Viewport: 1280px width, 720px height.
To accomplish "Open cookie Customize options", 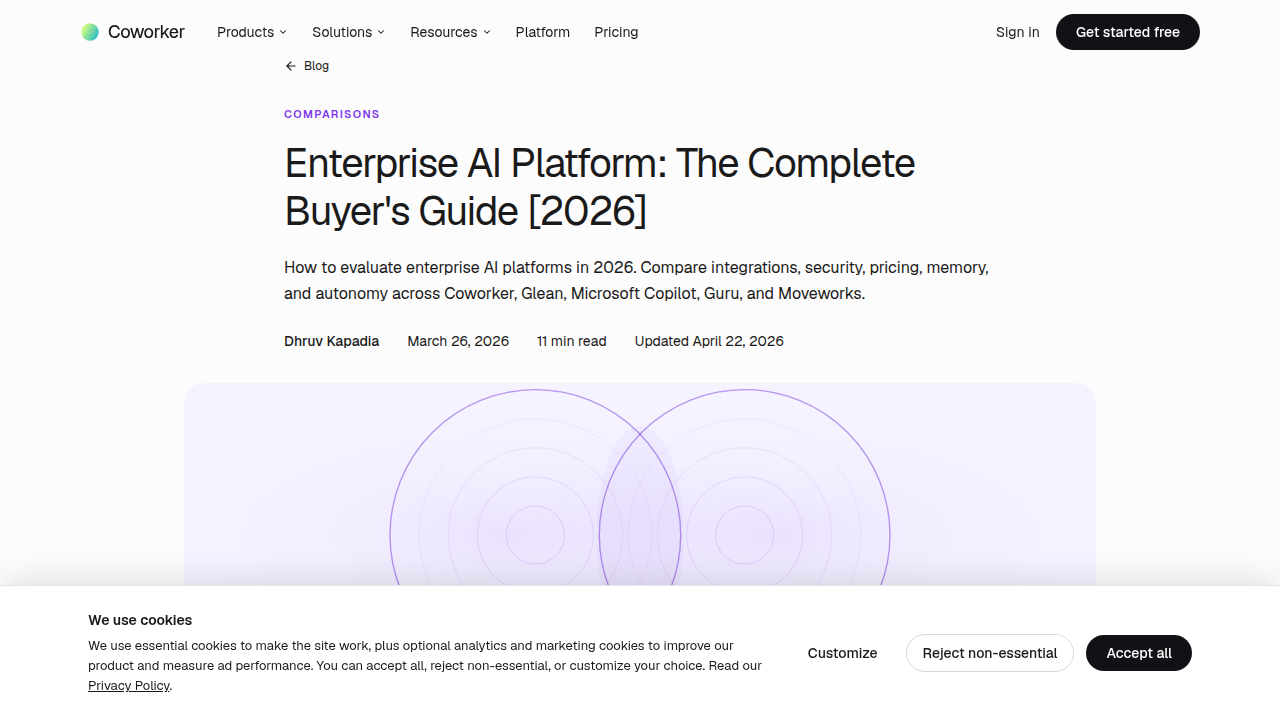I will click(842, 653).
